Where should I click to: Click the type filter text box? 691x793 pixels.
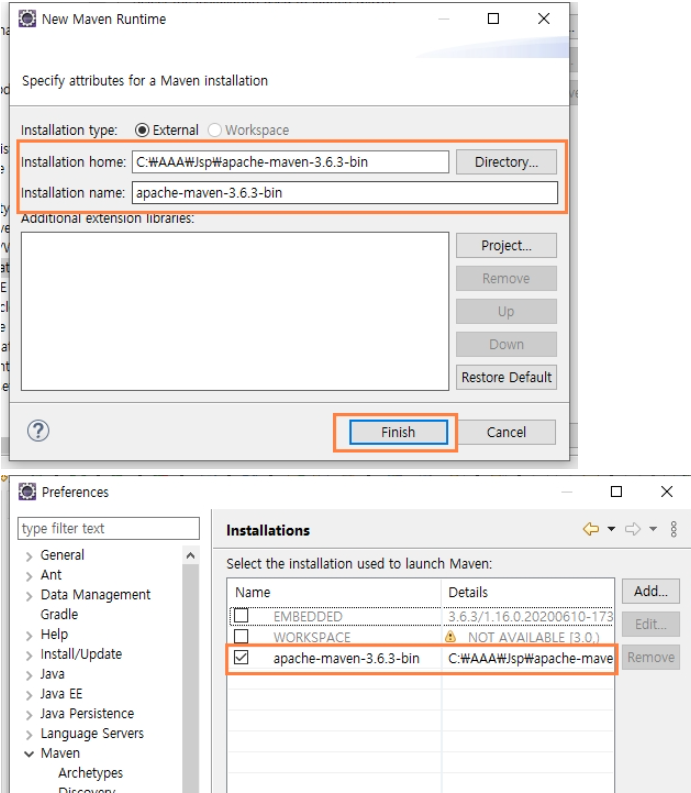point(109,528)
